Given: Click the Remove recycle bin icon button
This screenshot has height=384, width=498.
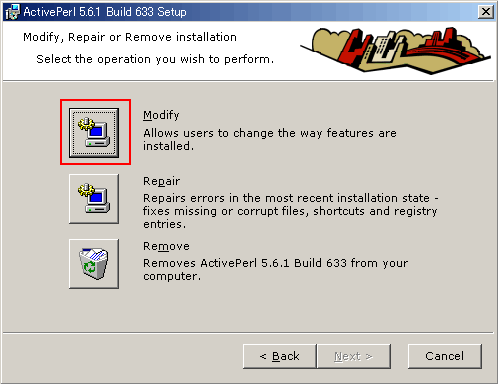Looking at the screenshot, I should tap(94, 264).
